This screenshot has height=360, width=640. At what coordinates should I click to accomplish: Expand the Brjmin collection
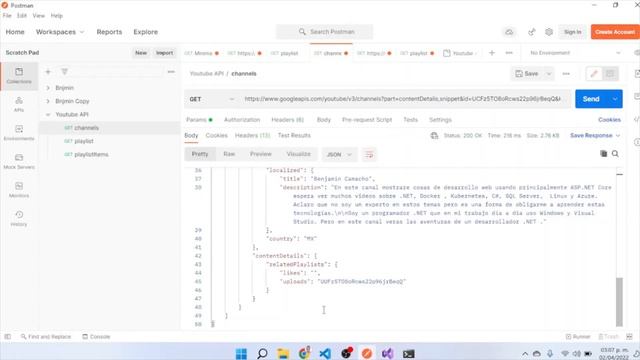(48, 88)
